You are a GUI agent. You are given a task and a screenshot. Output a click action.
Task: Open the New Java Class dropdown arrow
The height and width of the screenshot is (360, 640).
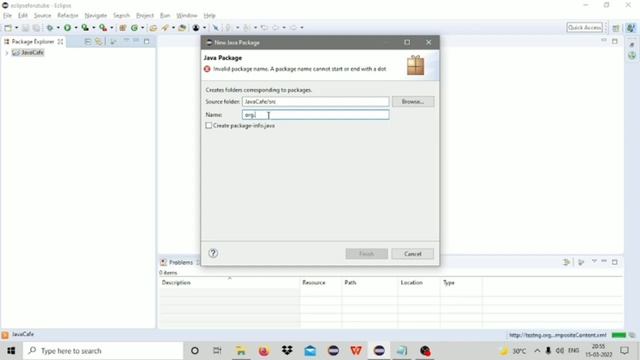click(x=142, y=28)
